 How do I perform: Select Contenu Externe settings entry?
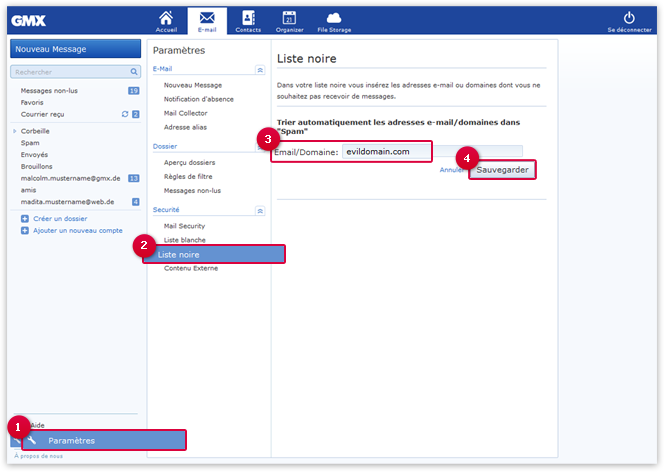coord(191,268)
